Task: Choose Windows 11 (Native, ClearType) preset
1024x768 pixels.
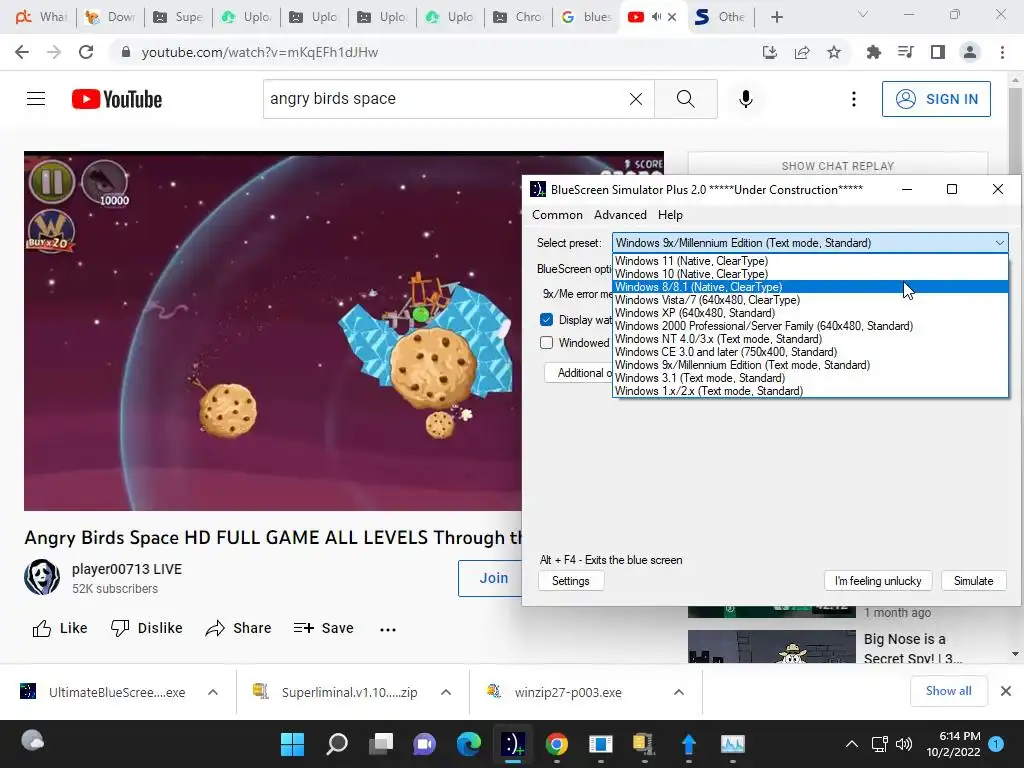Action: coord(810,261)
